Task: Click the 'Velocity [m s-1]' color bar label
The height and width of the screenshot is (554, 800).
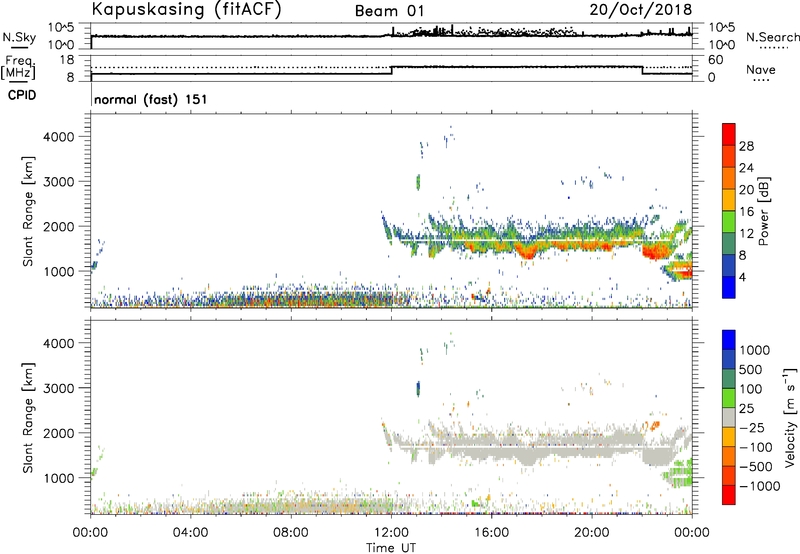Action: (790, 417)
